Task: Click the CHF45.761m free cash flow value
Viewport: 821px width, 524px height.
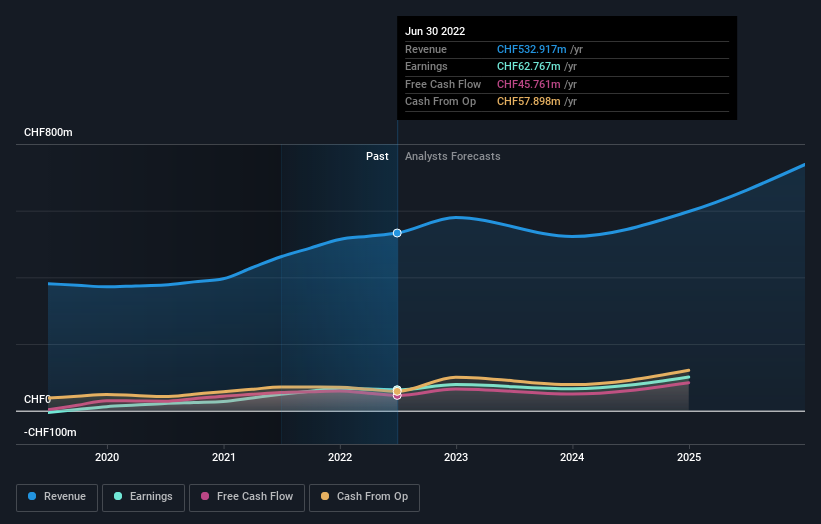Action: pyautogui.click(x=529, y=84)
